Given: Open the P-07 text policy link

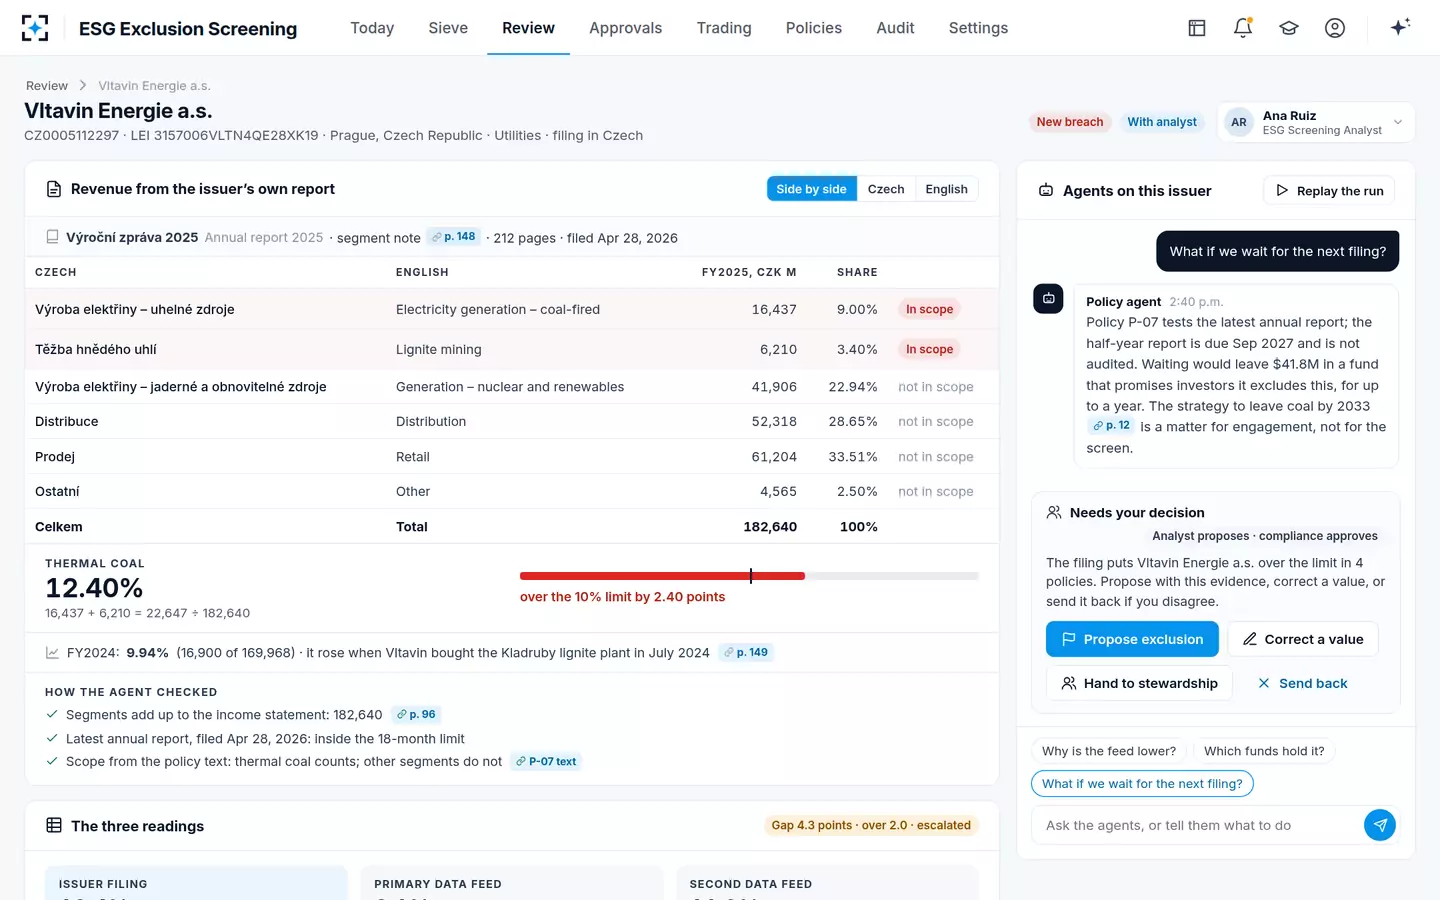Looking at the screenshot, I should (x=546, y=762).
